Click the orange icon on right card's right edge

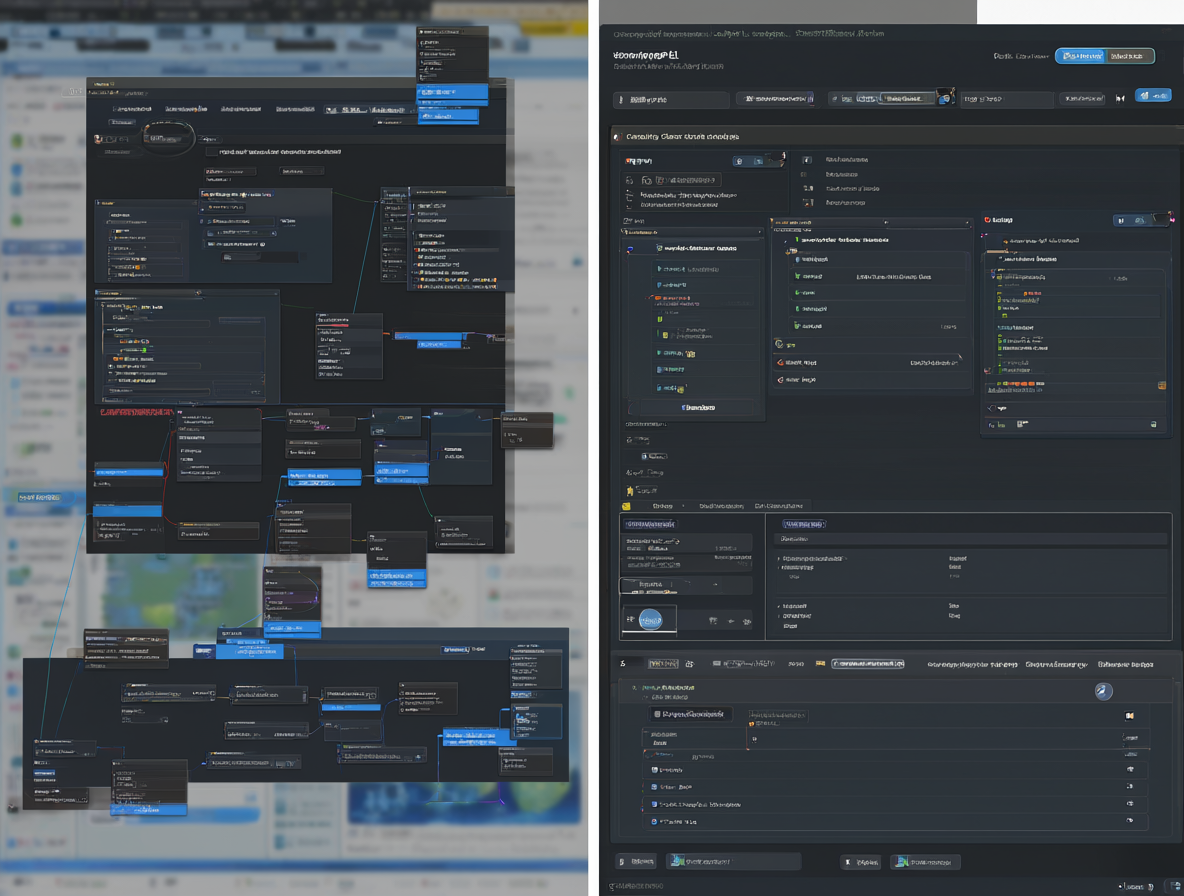click(1162, 386)
